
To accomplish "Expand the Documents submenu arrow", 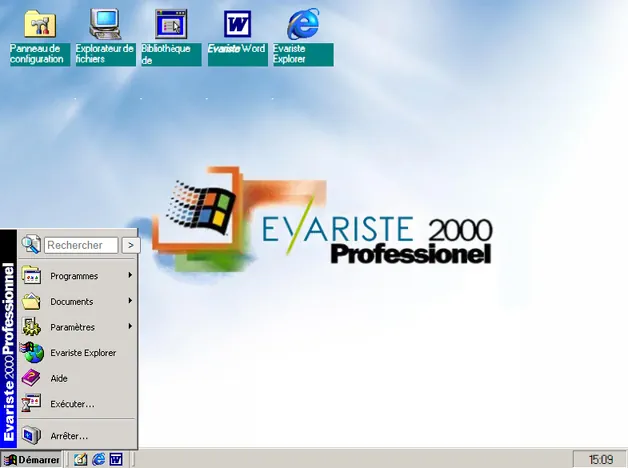I will pos(130,301).
